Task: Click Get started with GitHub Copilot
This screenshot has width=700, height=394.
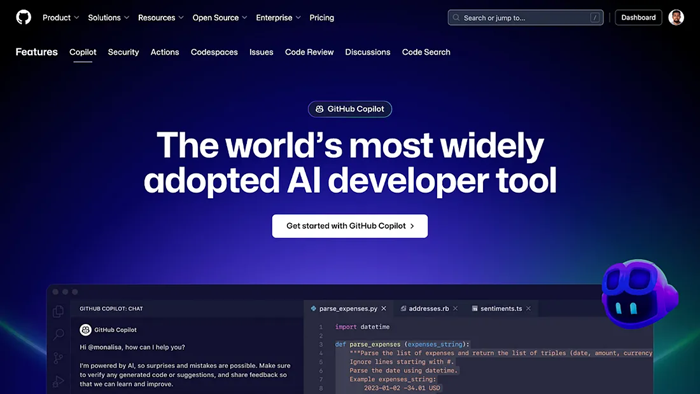Action: point(350,226)
